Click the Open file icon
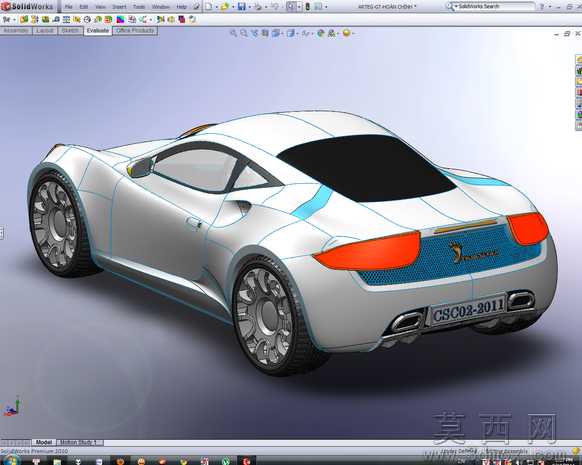 (224, 6)
